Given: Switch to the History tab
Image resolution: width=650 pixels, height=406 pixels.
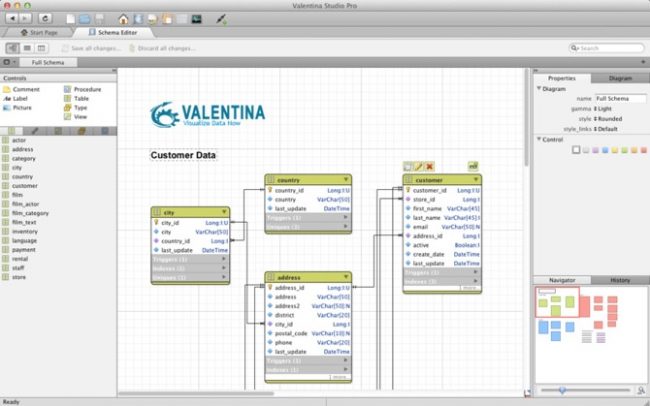Looking at the screenshot, I should [x=620, y=280].
